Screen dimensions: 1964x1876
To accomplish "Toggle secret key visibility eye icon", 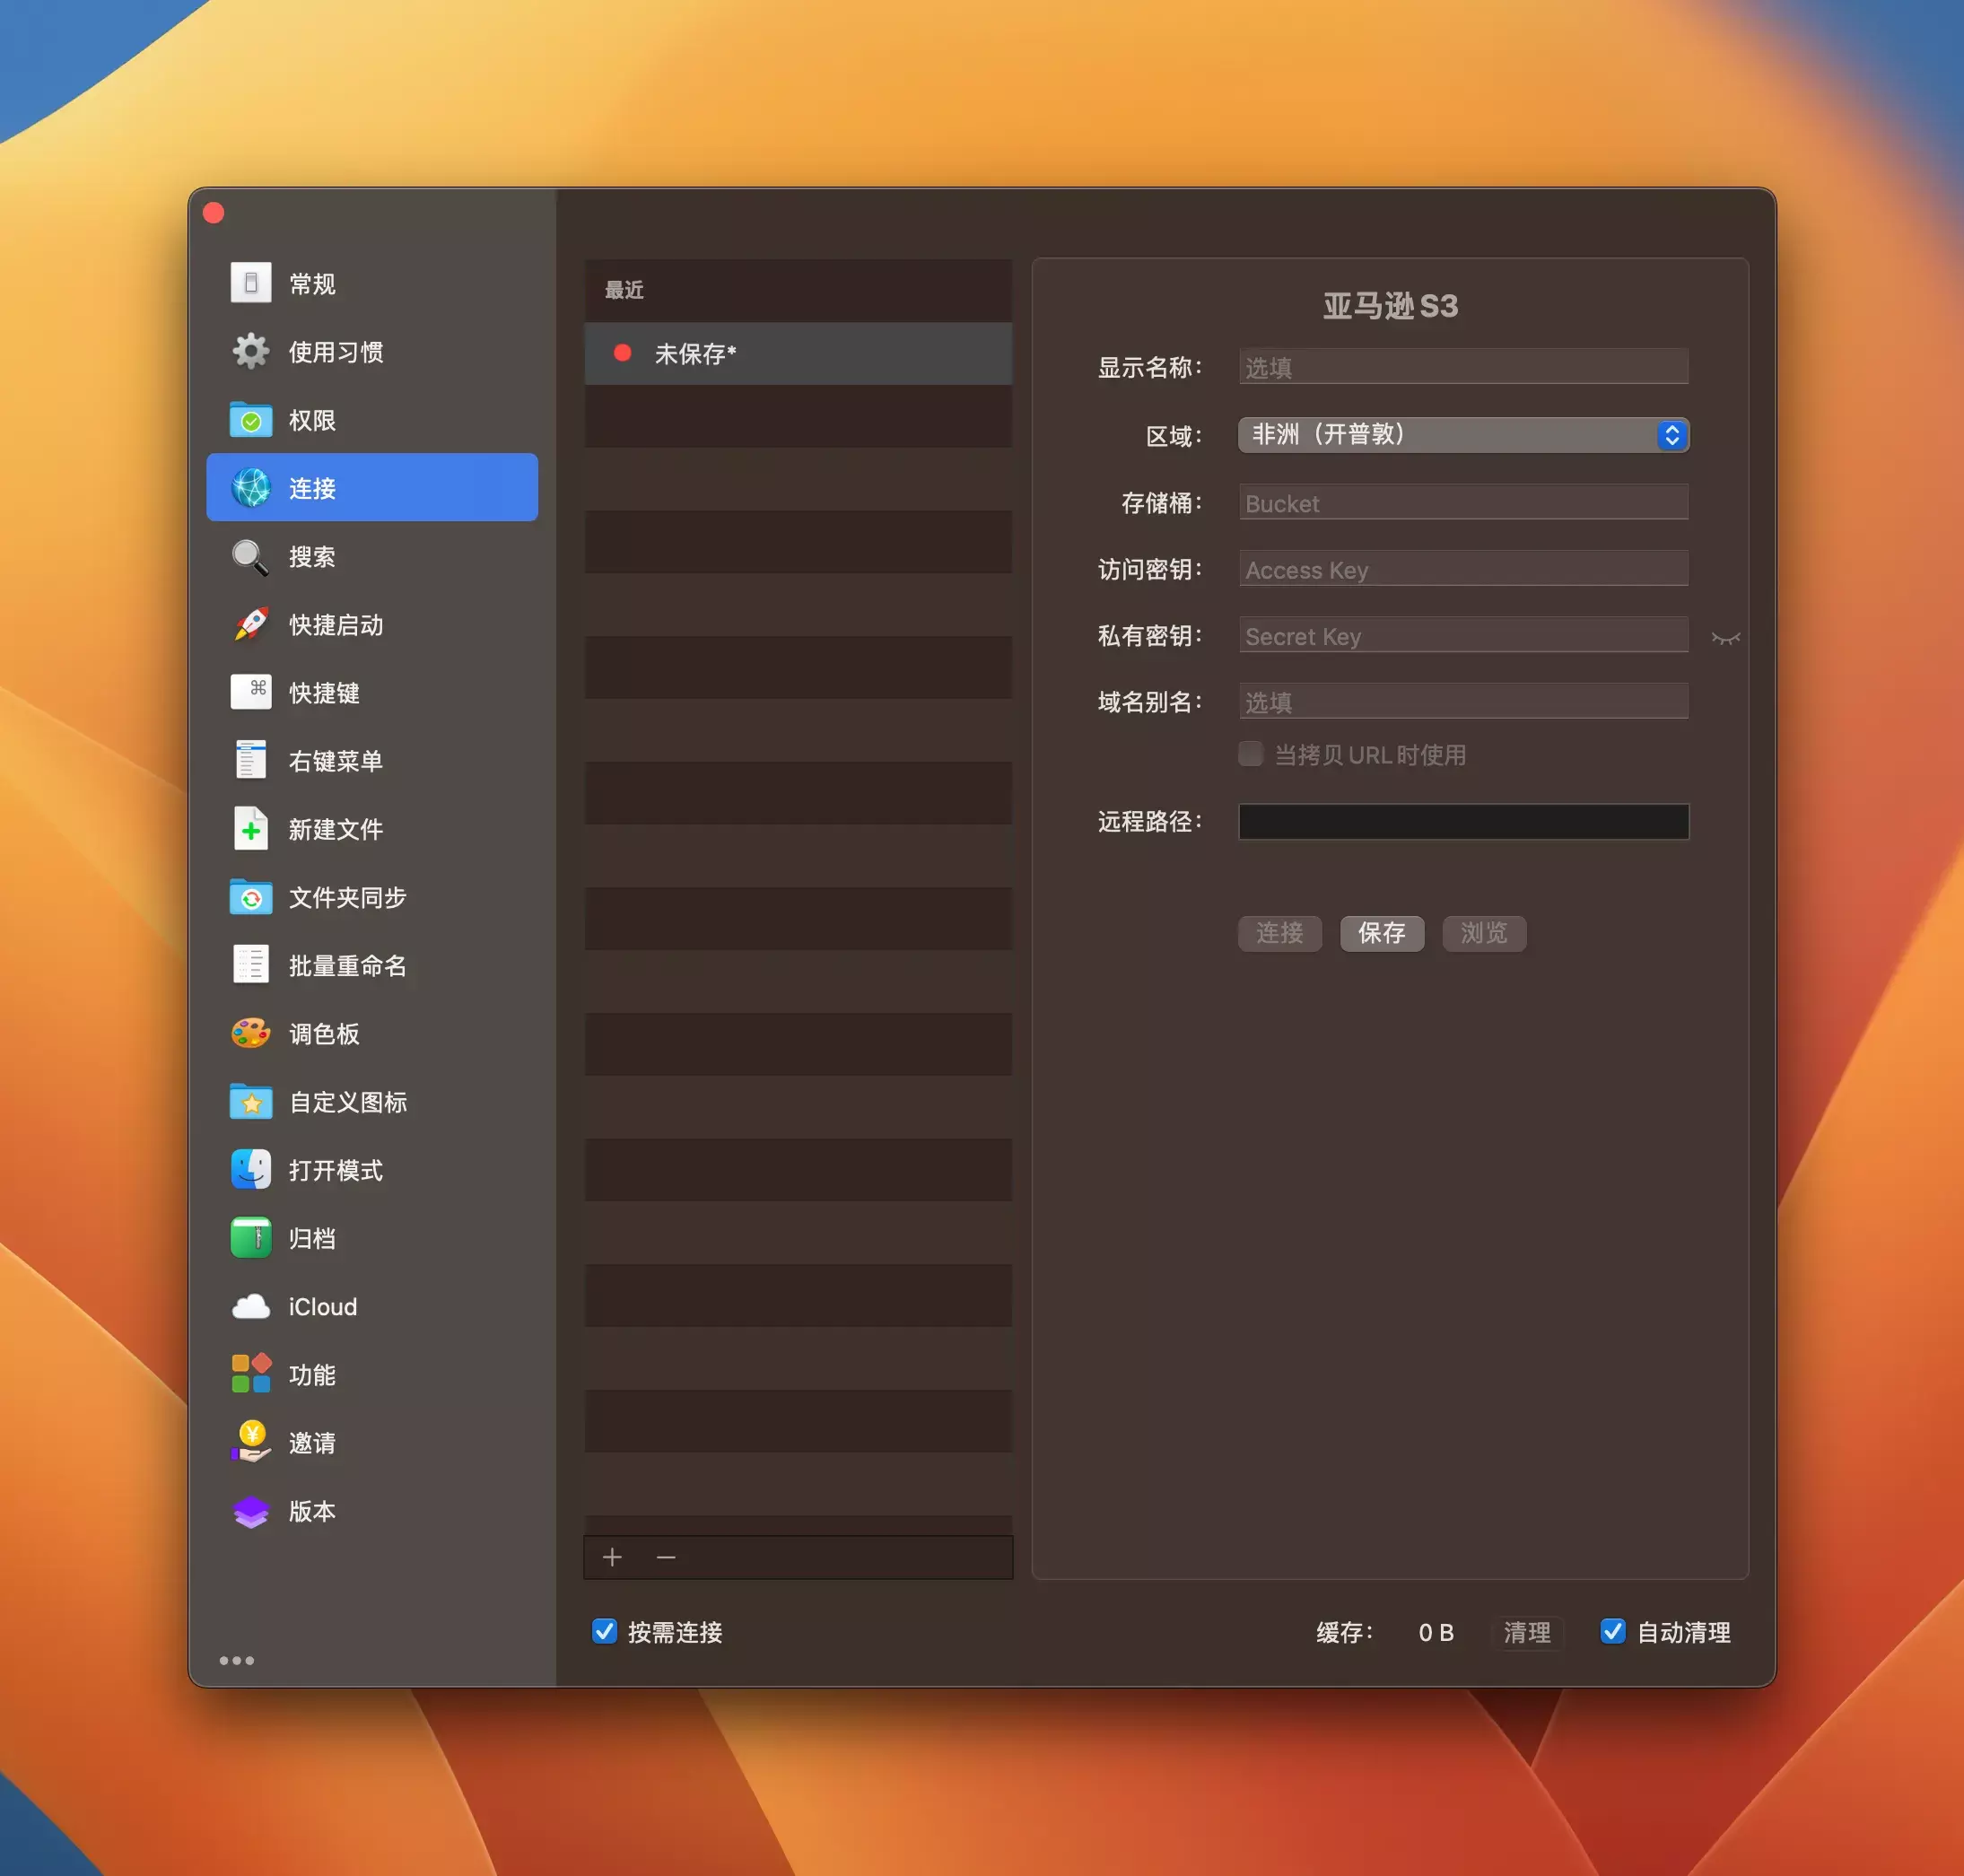I will (1725, 638).
